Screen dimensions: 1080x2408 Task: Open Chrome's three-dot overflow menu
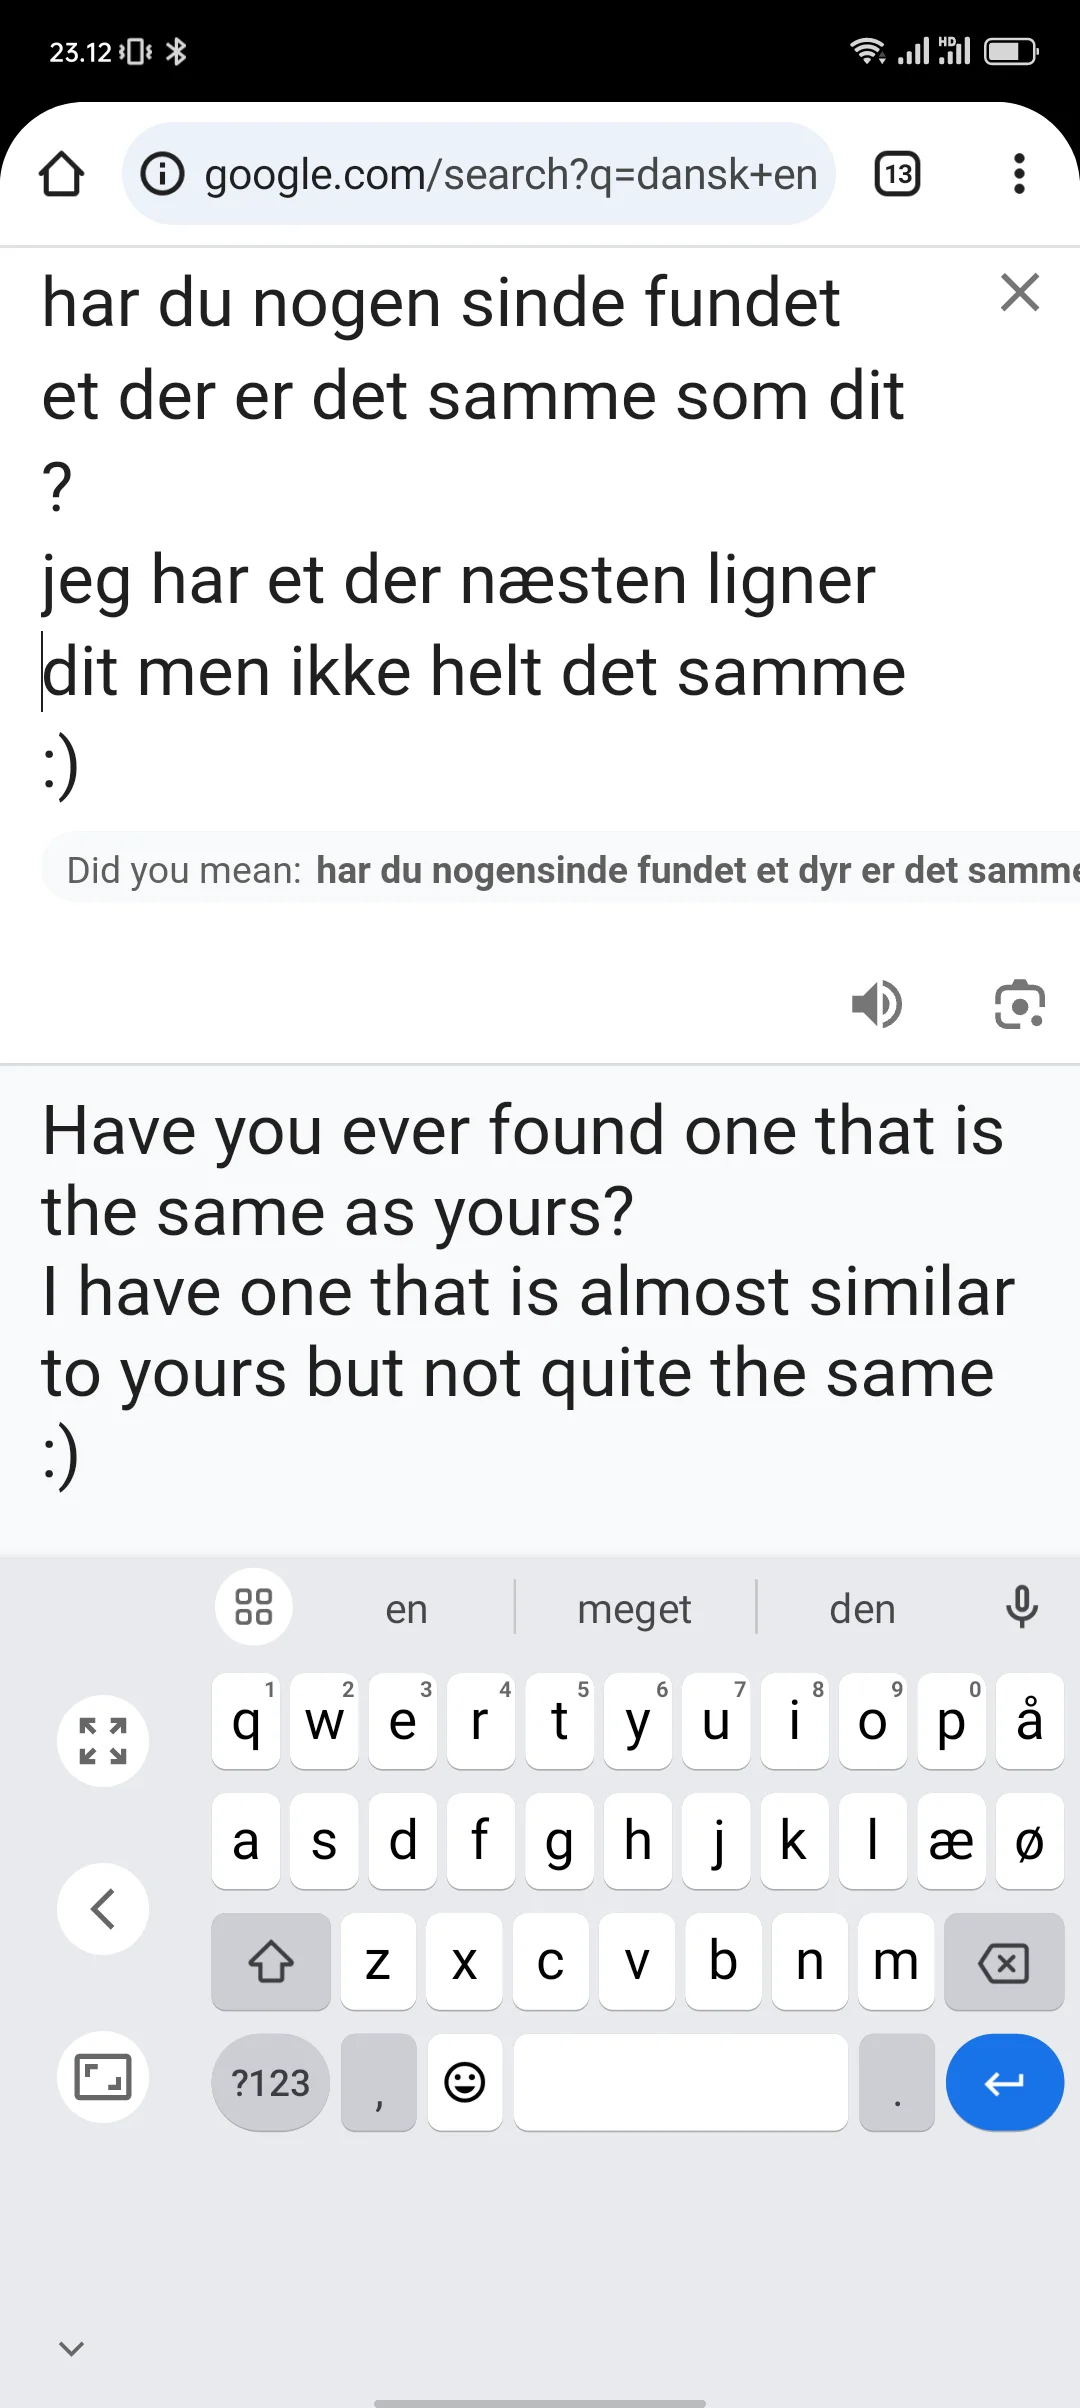(x=1019, y=174)
